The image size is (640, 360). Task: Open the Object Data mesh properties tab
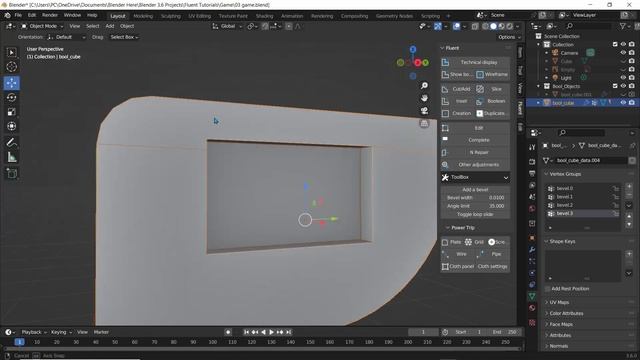tap(532, 296)
